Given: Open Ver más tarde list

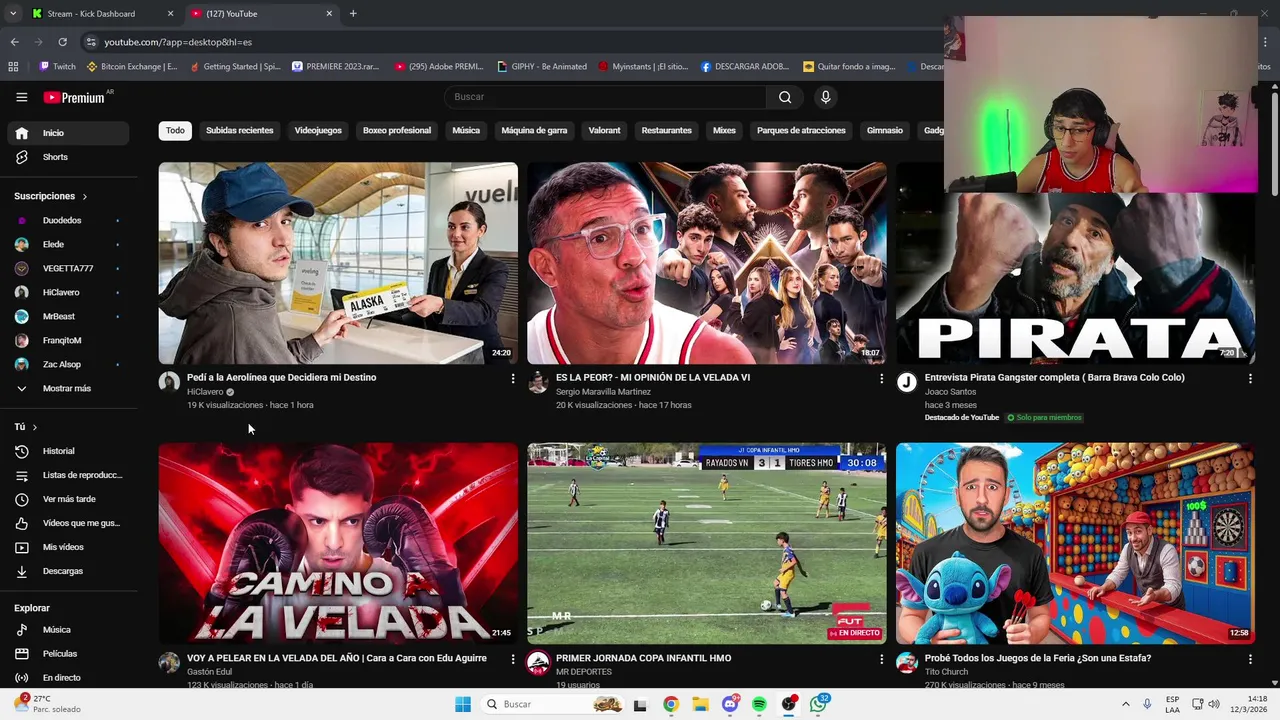Looking at the screenshot, I should pyautogui.click(x=68, y=499).
